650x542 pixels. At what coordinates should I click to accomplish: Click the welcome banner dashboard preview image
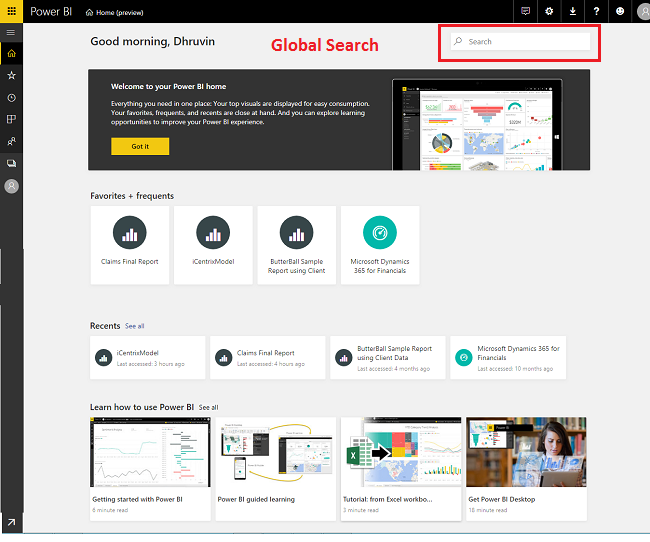(x=477, y=124)
